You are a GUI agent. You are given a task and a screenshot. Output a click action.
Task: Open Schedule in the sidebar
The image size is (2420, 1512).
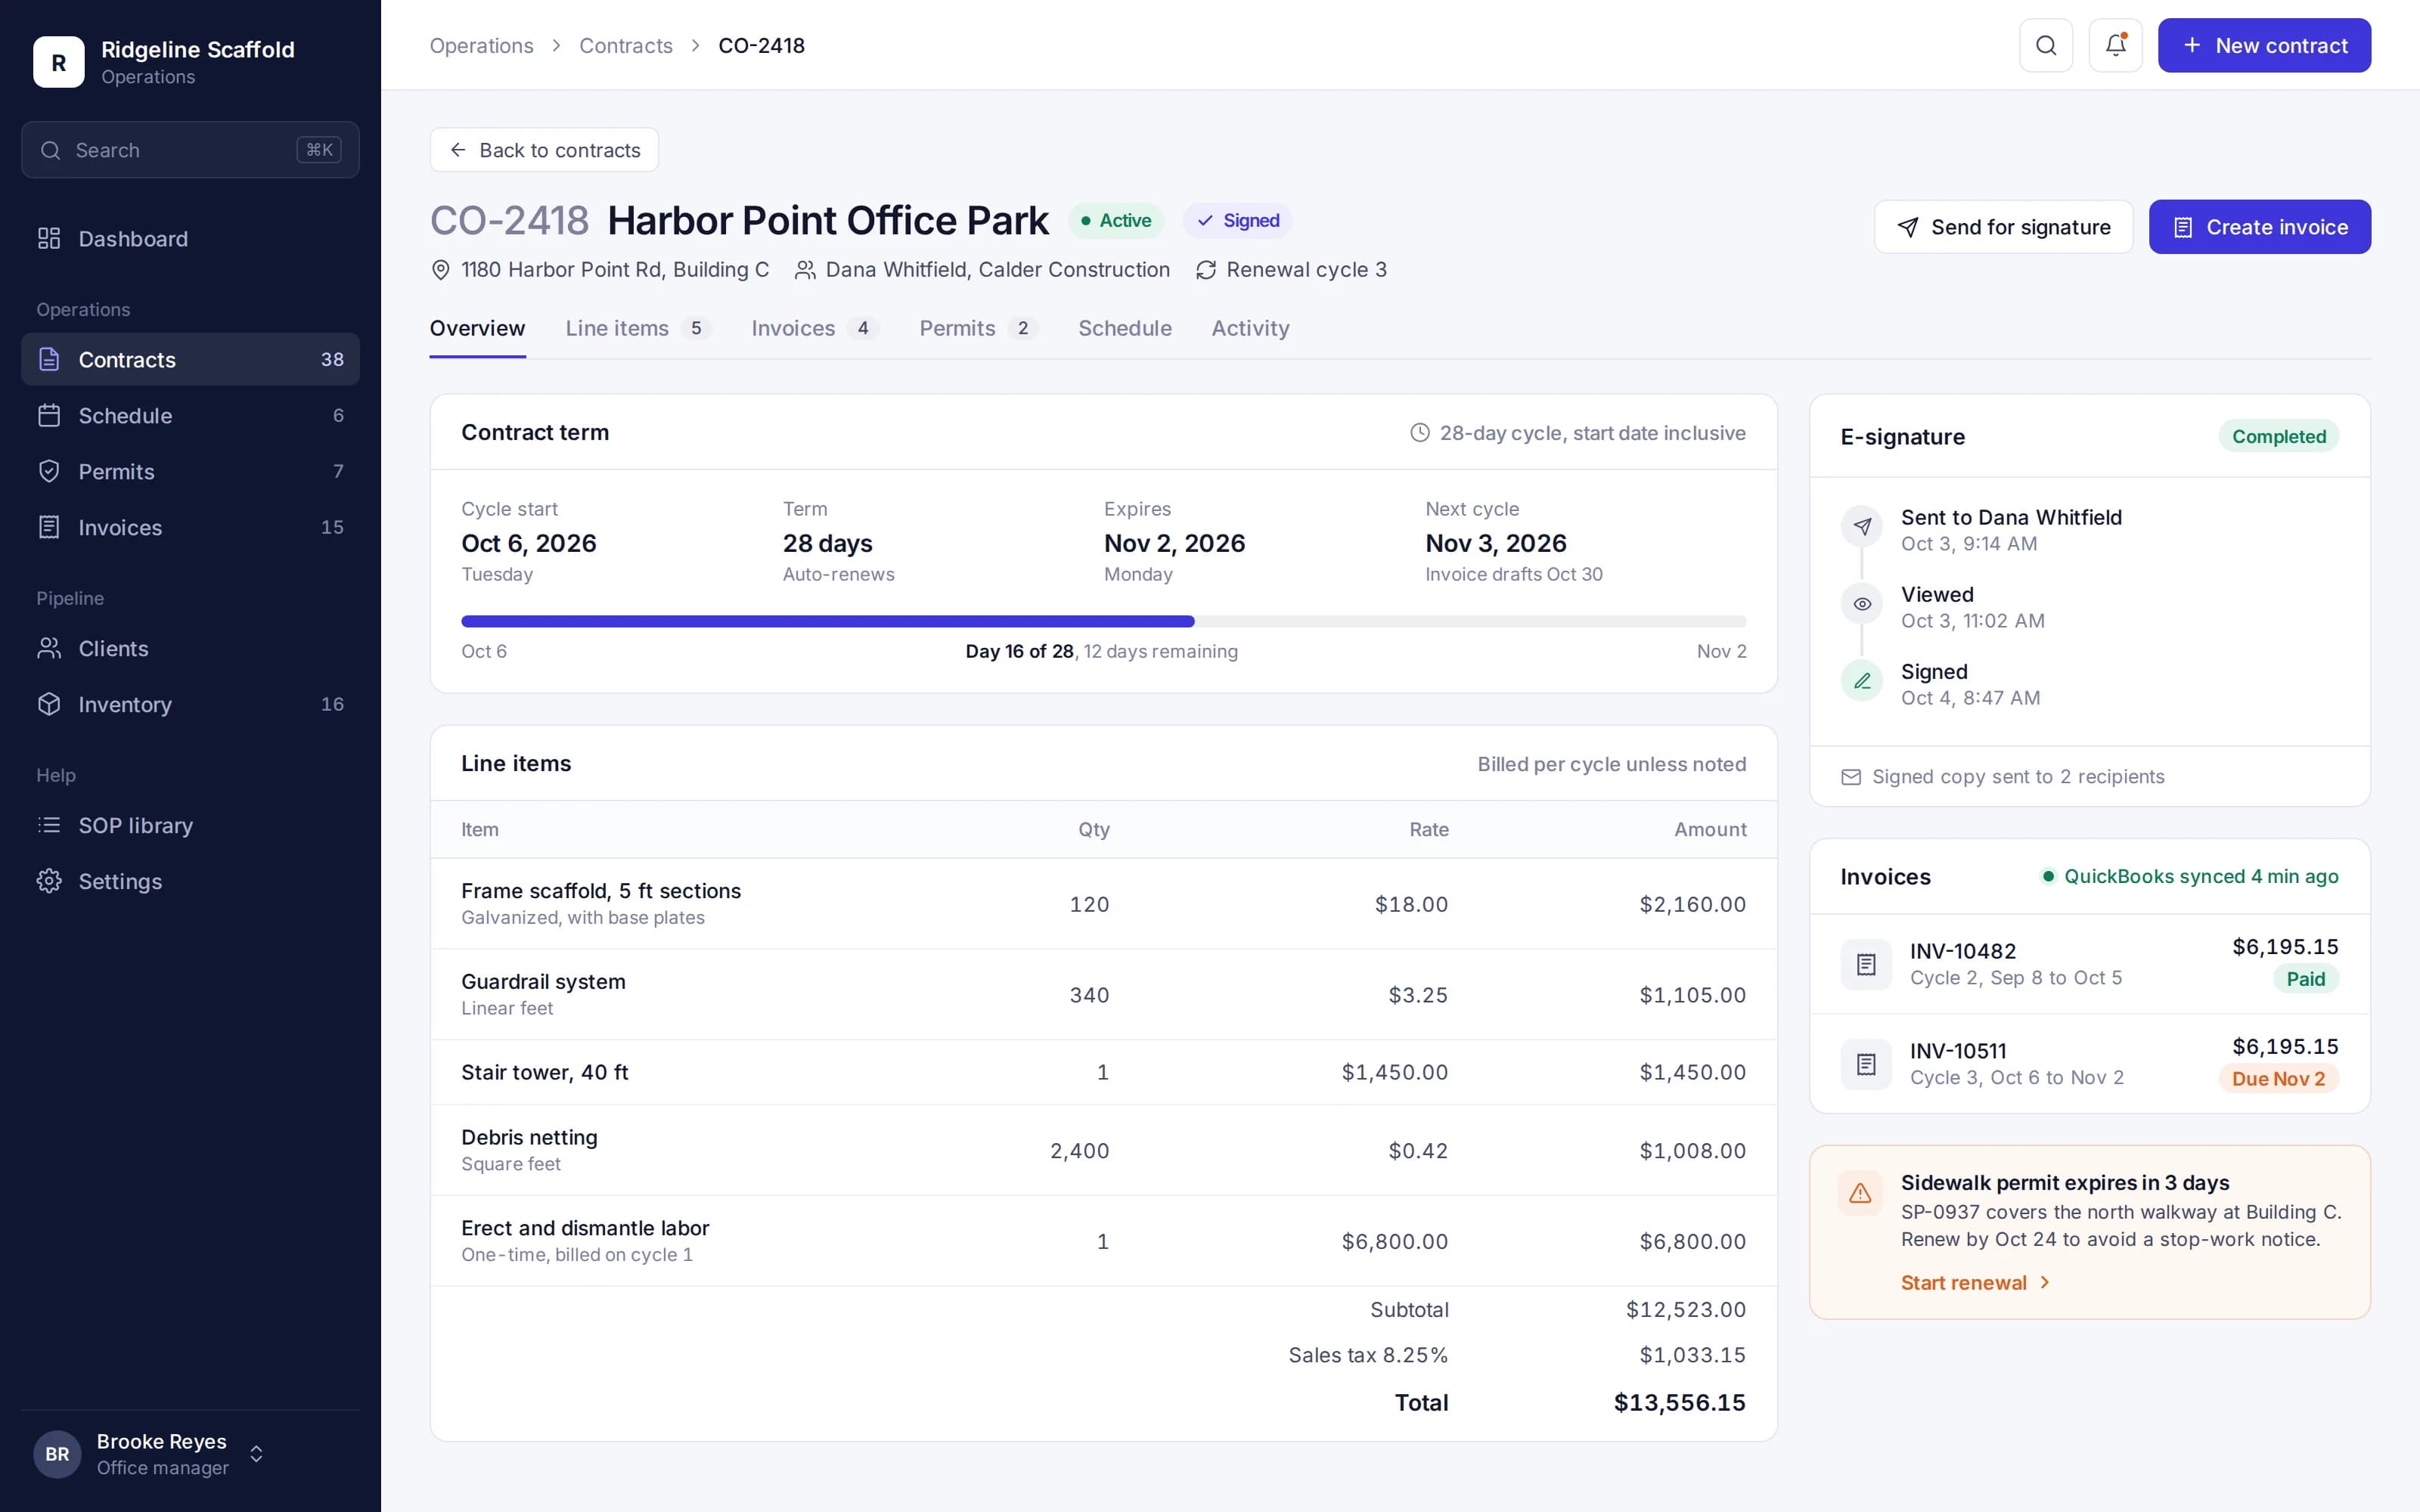[190, 415]
